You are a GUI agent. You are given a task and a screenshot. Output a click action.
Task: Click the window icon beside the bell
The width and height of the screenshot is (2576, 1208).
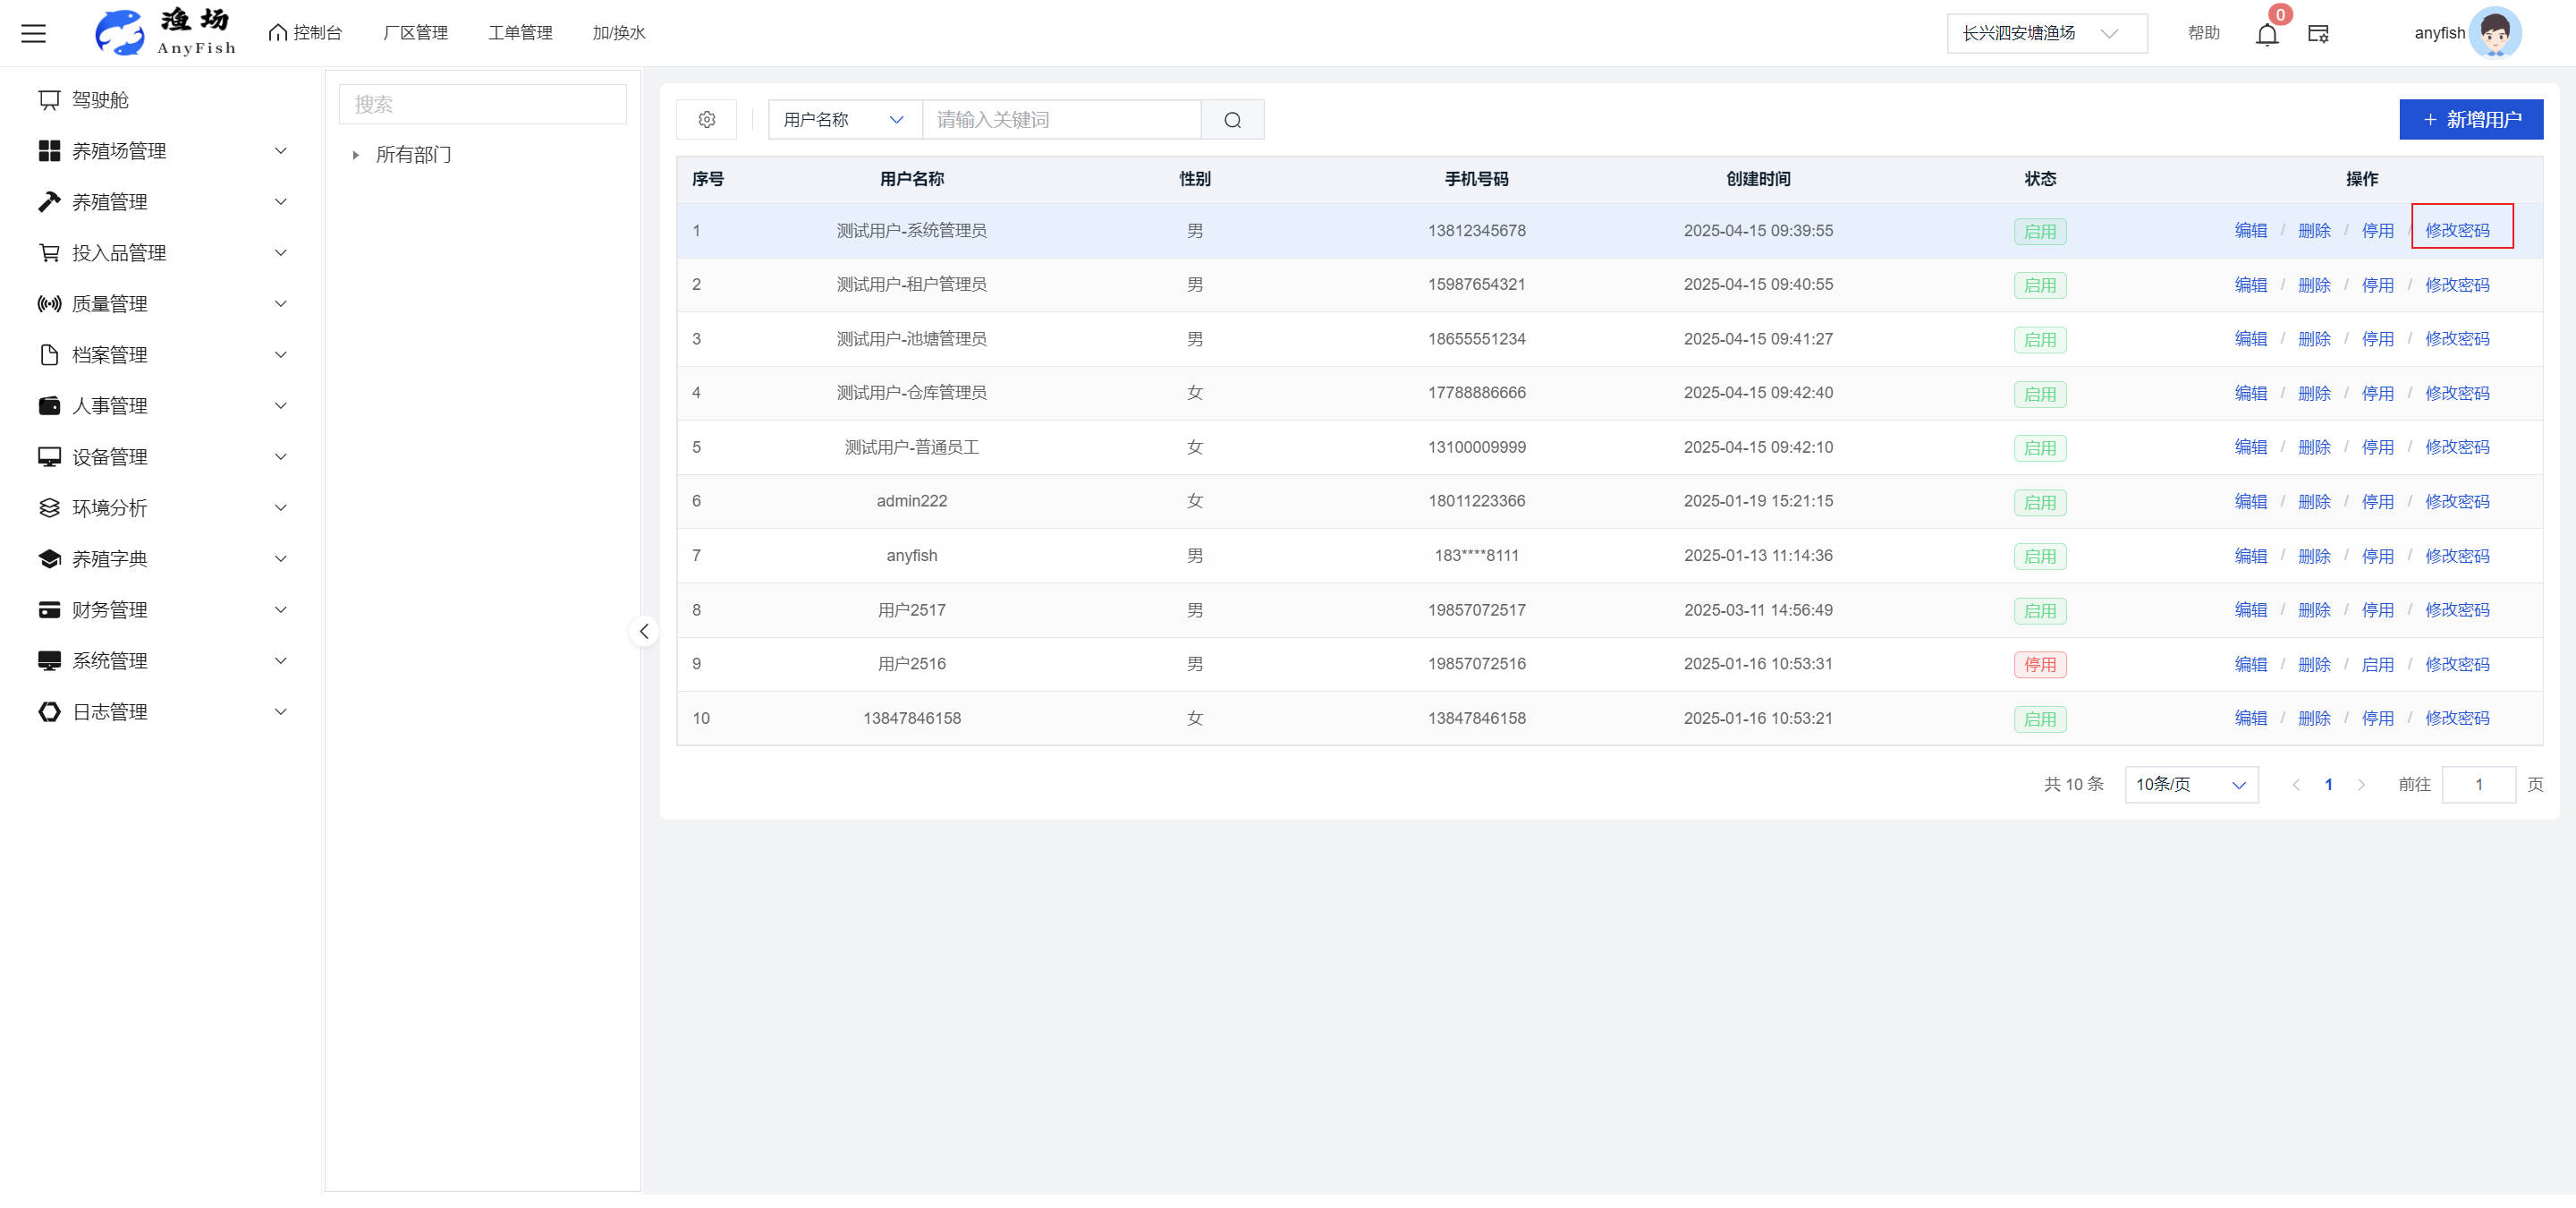(2318, 34)
